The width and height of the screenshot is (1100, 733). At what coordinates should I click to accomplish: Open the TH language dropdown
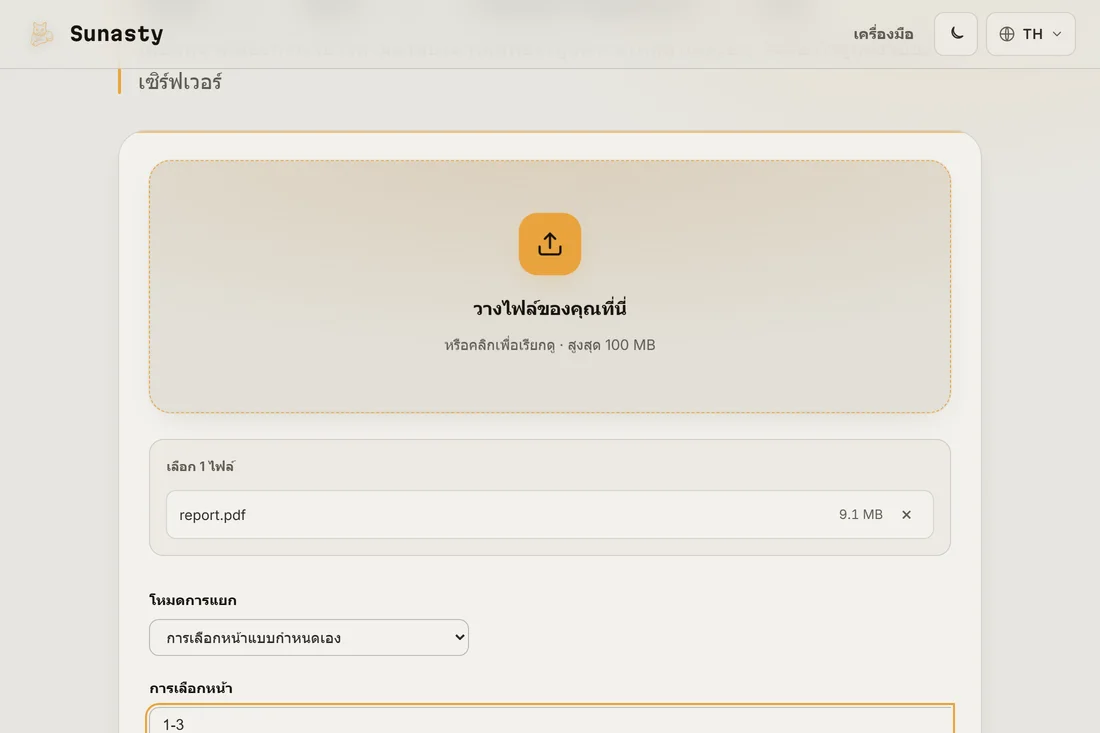coord(1031,34)
